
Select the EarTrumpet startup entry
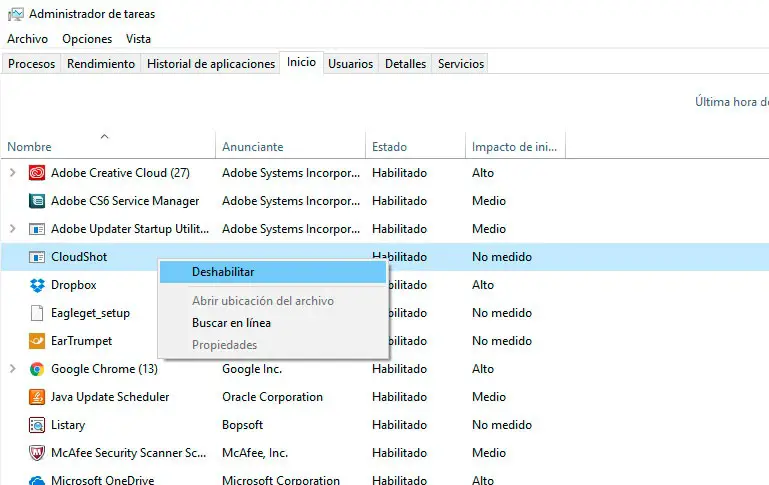(82, 341)
